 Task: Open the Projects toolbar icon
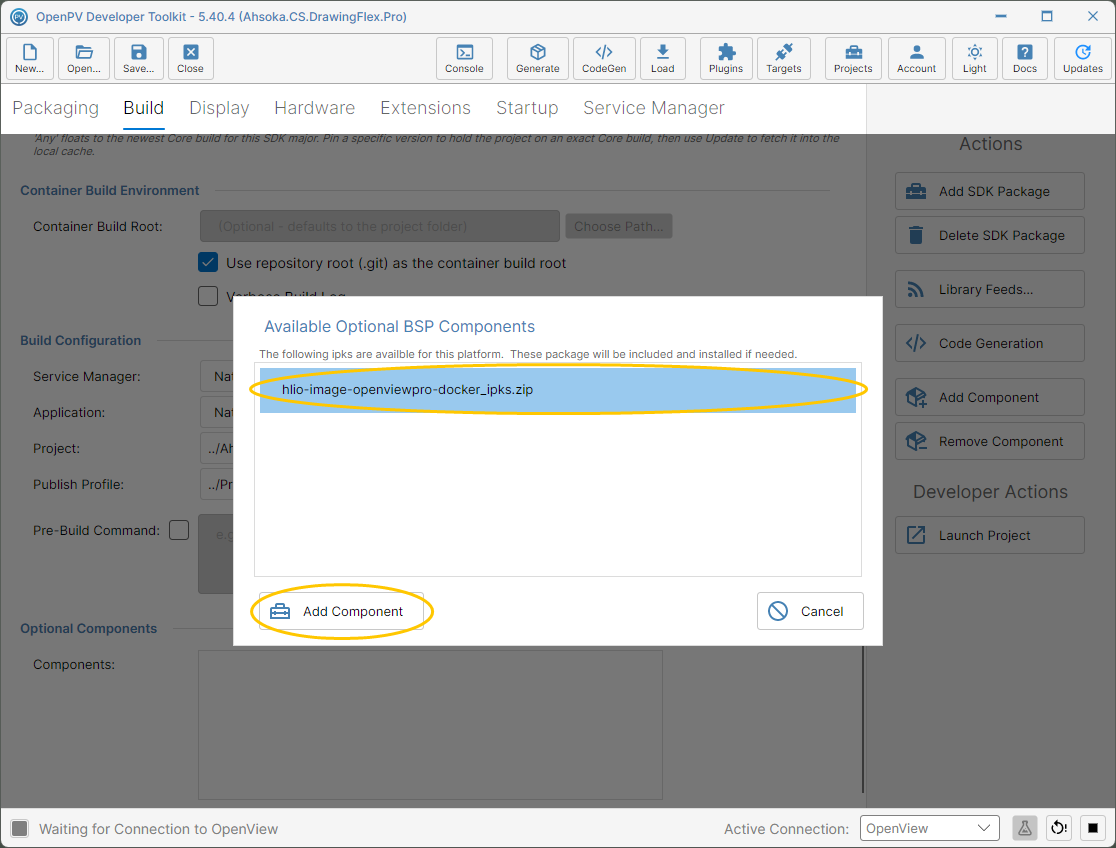pyautogui.click(x=853, y=58)
